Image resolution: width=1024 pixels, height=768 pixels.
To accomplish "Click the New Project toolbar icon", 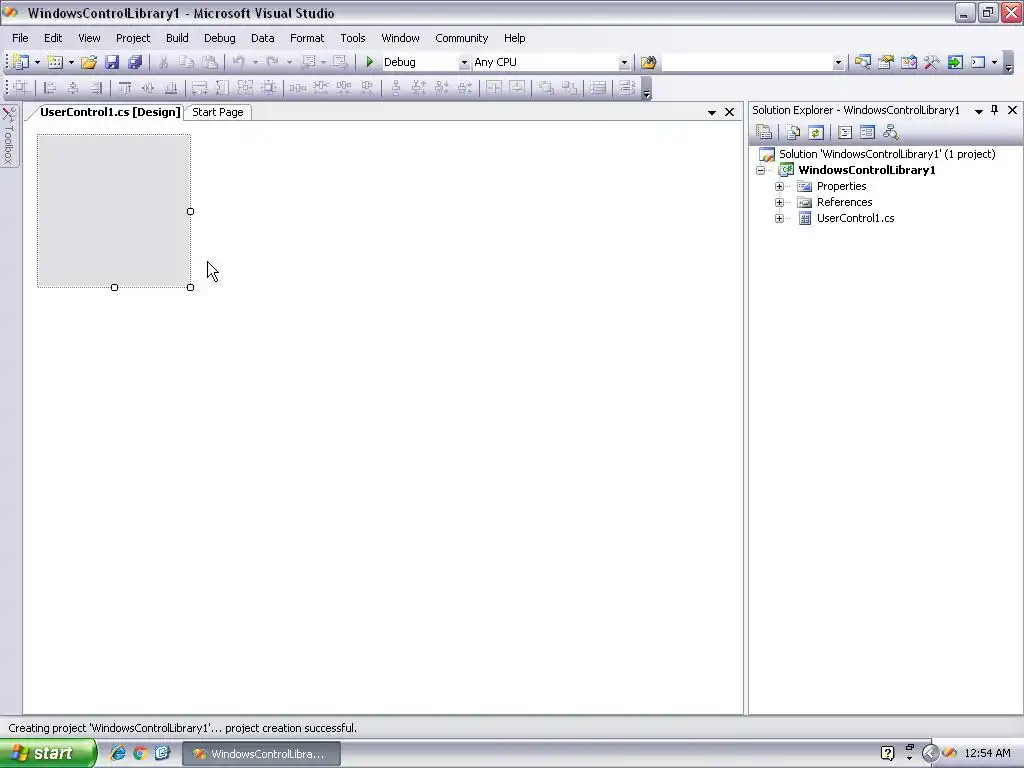I will pyautogui.click(x=21, y=62).
